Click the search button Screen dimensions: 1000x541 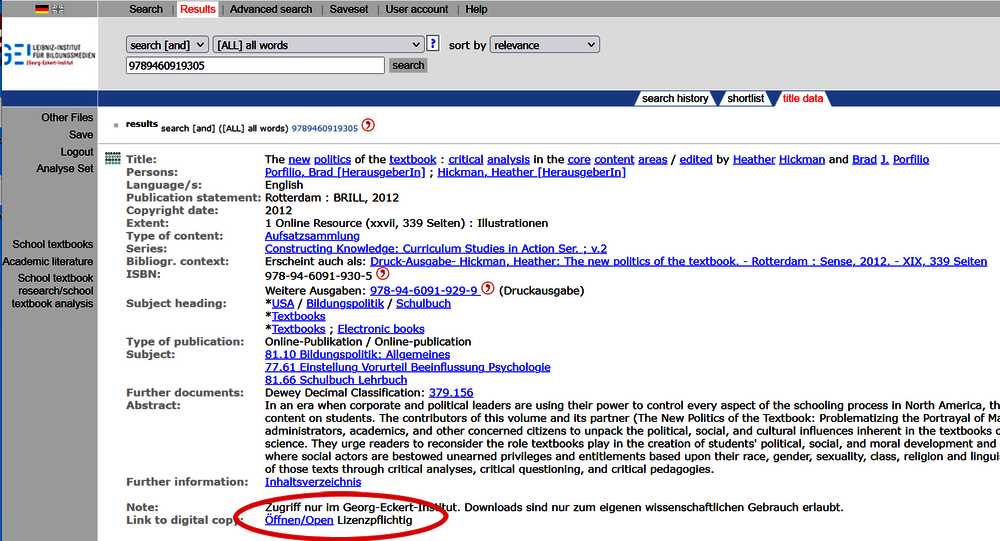click(x=408, y=65)
